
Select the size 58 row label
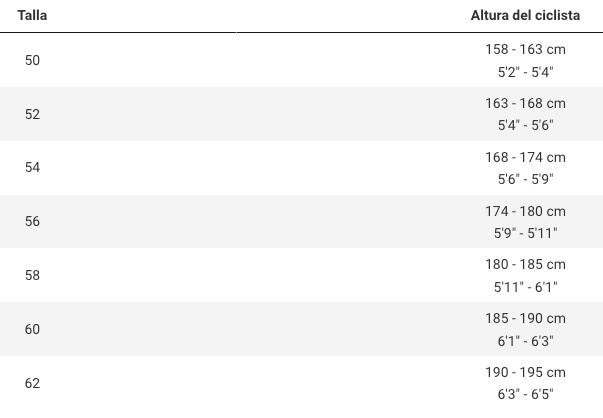[x=32, y=275]
